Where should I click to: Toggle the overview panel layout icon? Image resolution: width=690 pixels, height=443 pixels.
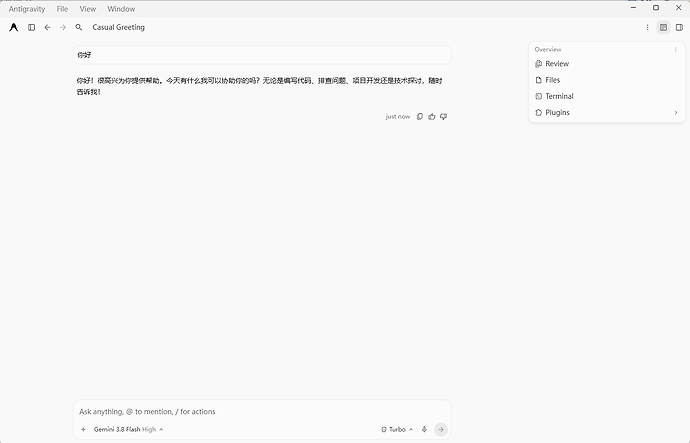(x=663, y=27)
